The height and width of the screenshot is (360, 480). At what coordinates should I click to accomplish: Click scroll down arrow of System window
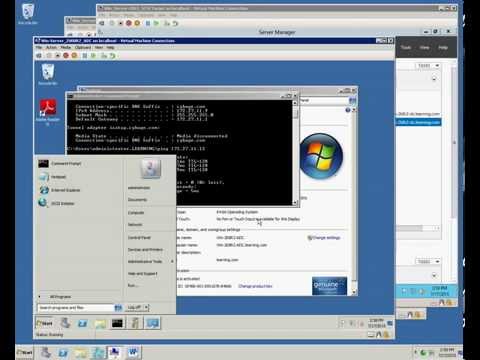click(354, 292)
